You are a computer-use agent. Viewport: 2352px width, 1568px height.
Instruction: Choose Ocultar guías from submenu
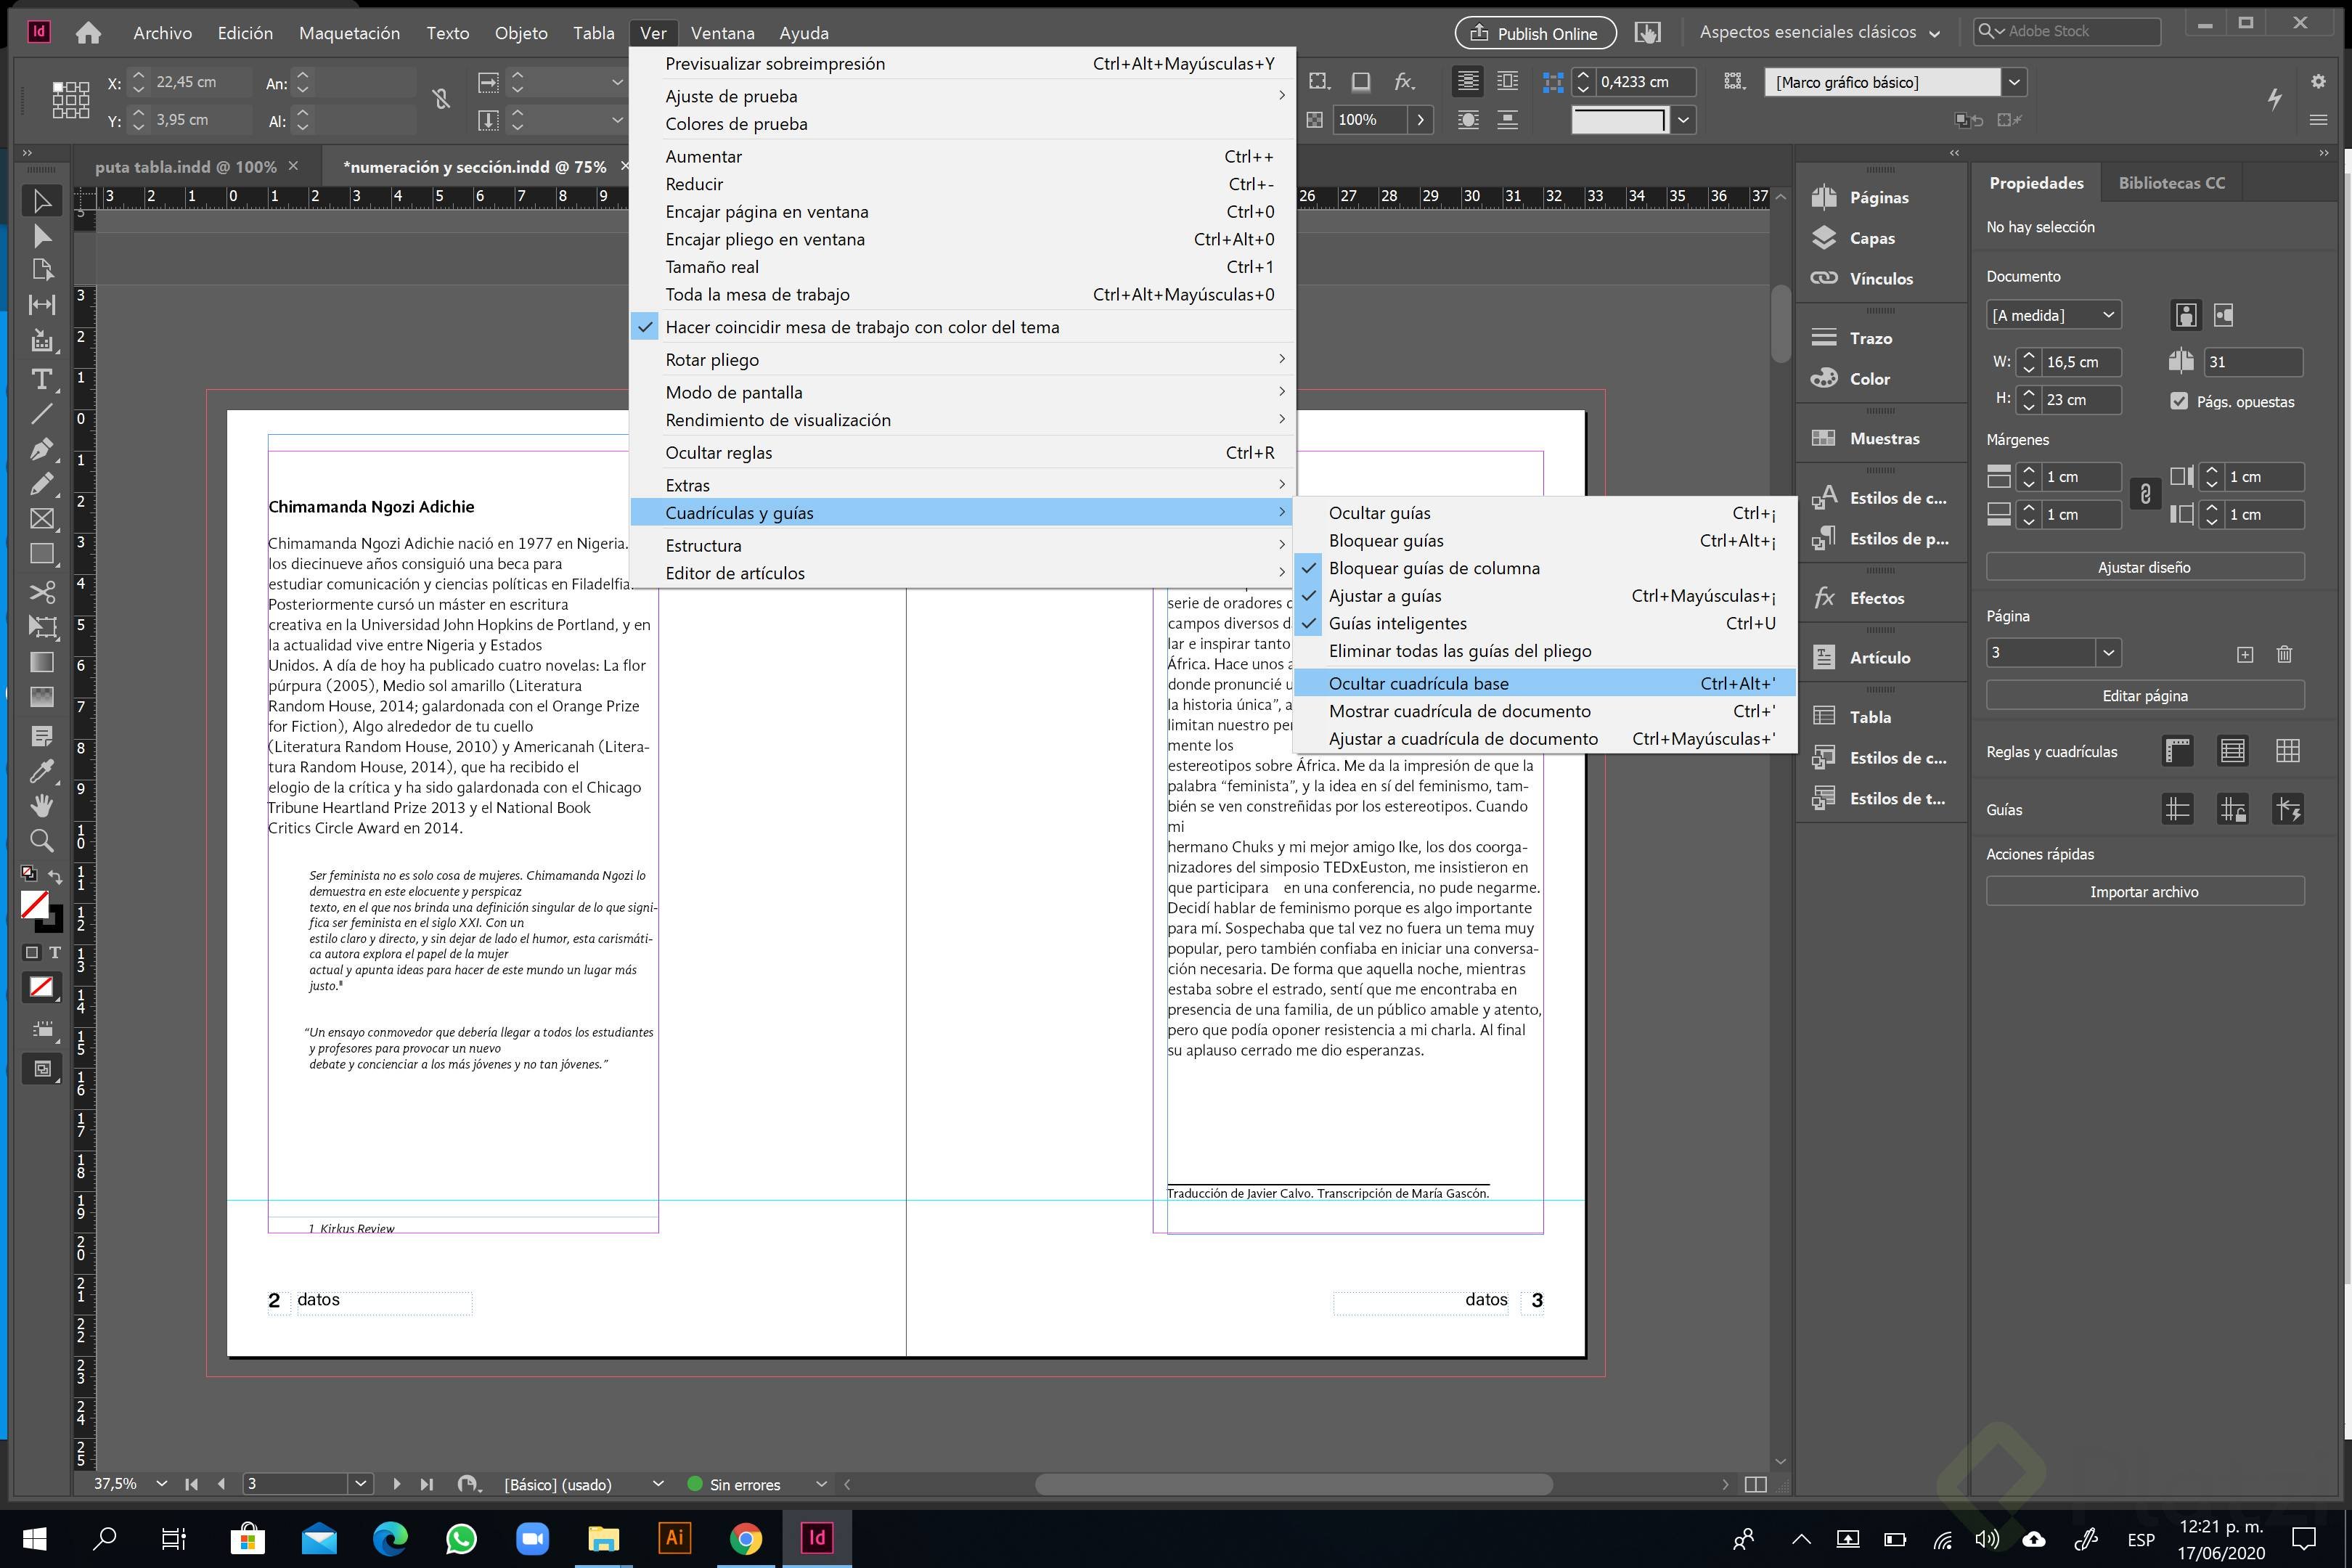1544,513
